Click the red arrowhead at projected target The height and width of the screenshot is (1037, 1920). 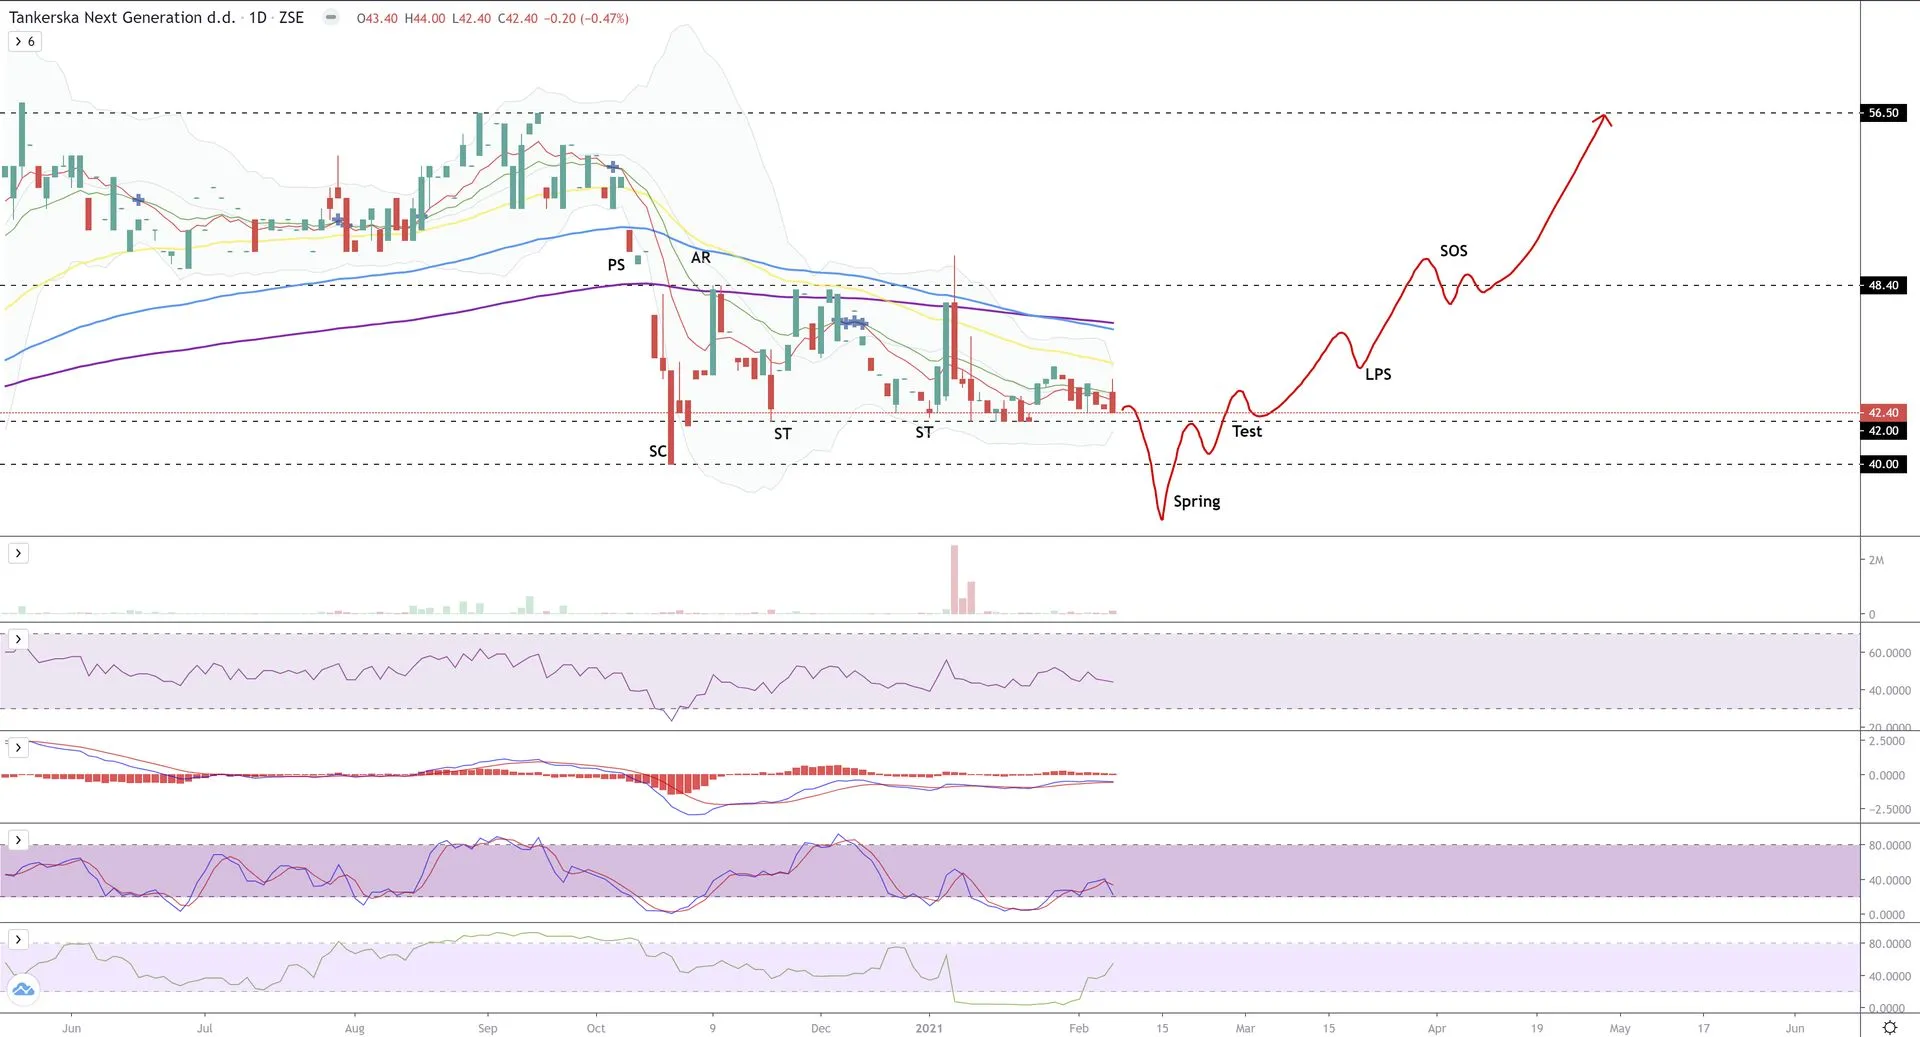[x=1604, y=119]
